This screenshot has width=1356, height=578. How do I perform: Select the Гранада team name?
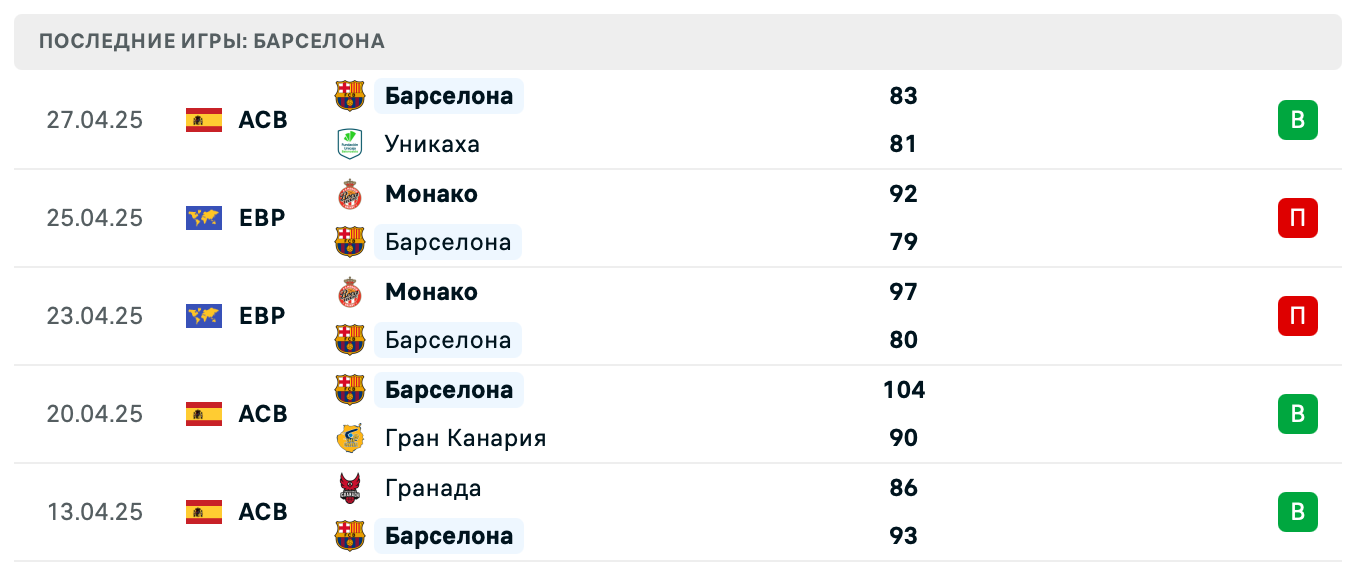click(432, 488)
